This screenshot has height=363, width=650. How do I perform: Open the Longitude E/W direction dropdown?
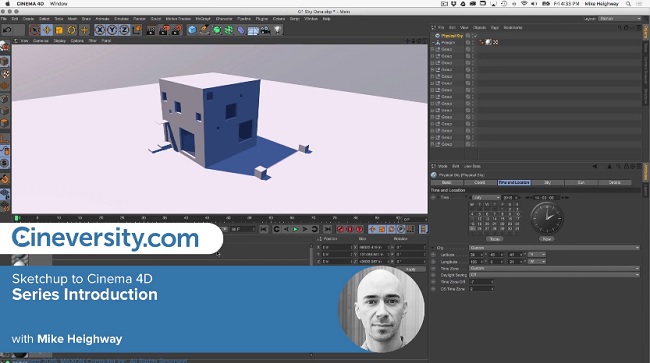click(x=537, y=262)
